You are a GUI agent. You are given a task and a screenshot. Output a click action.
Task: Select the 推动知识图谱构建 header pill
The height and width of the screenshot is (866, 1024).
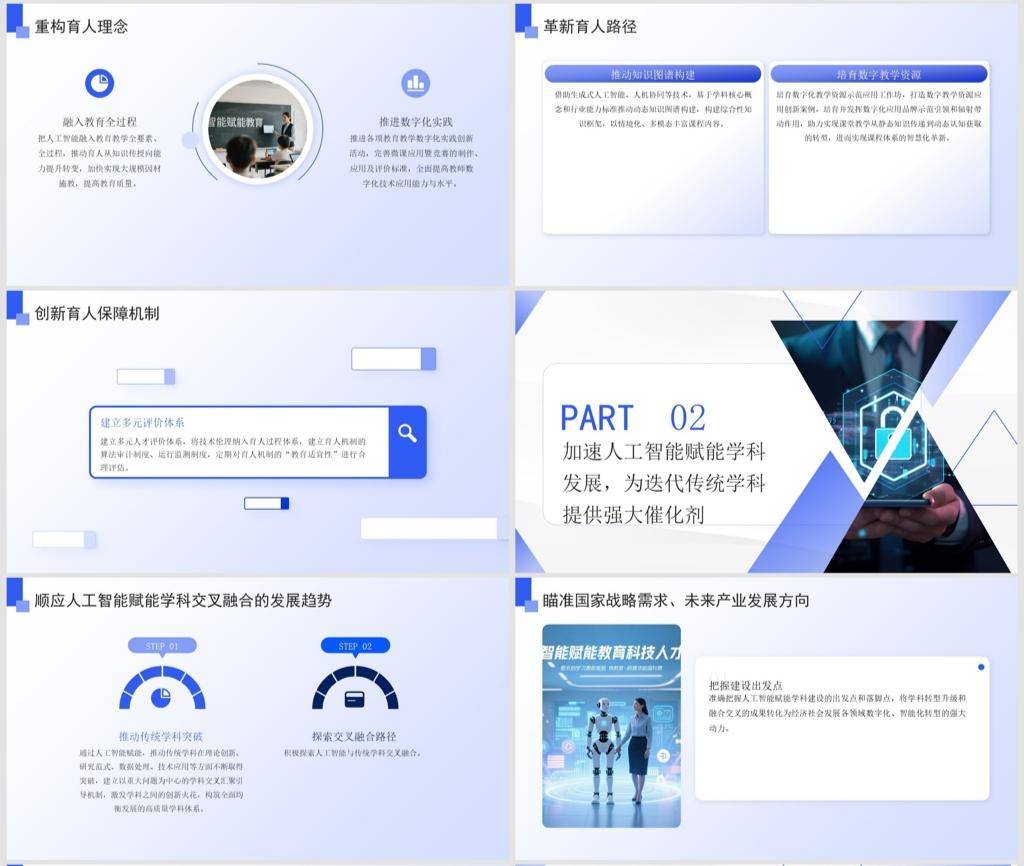pyautogui.click(x=653, y=74)
